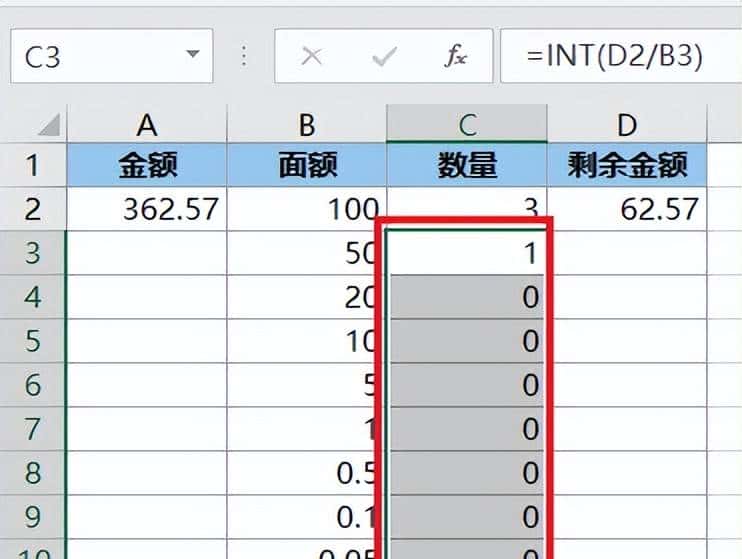Click the 金额 header cell
The width and height of the screenshot is (742, 559).
147,165
